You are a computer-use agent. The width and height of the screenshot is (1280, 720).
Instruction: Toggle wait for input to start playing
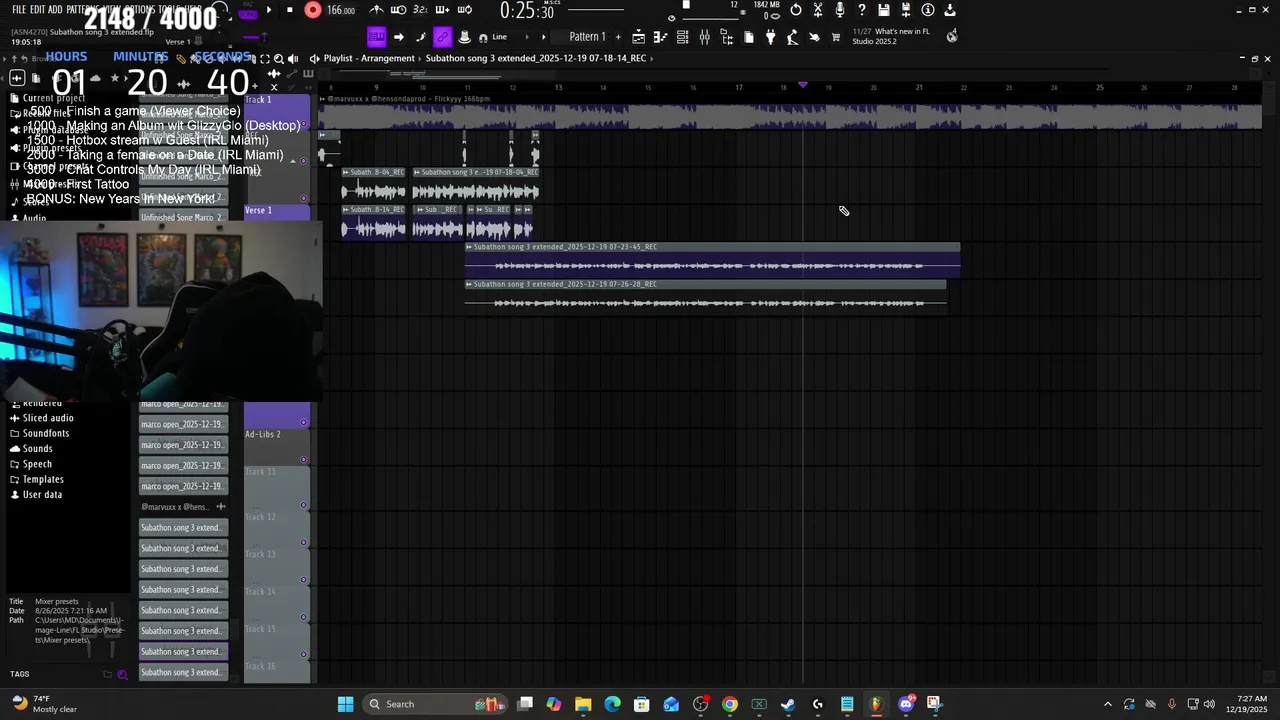tap(399, 10)
